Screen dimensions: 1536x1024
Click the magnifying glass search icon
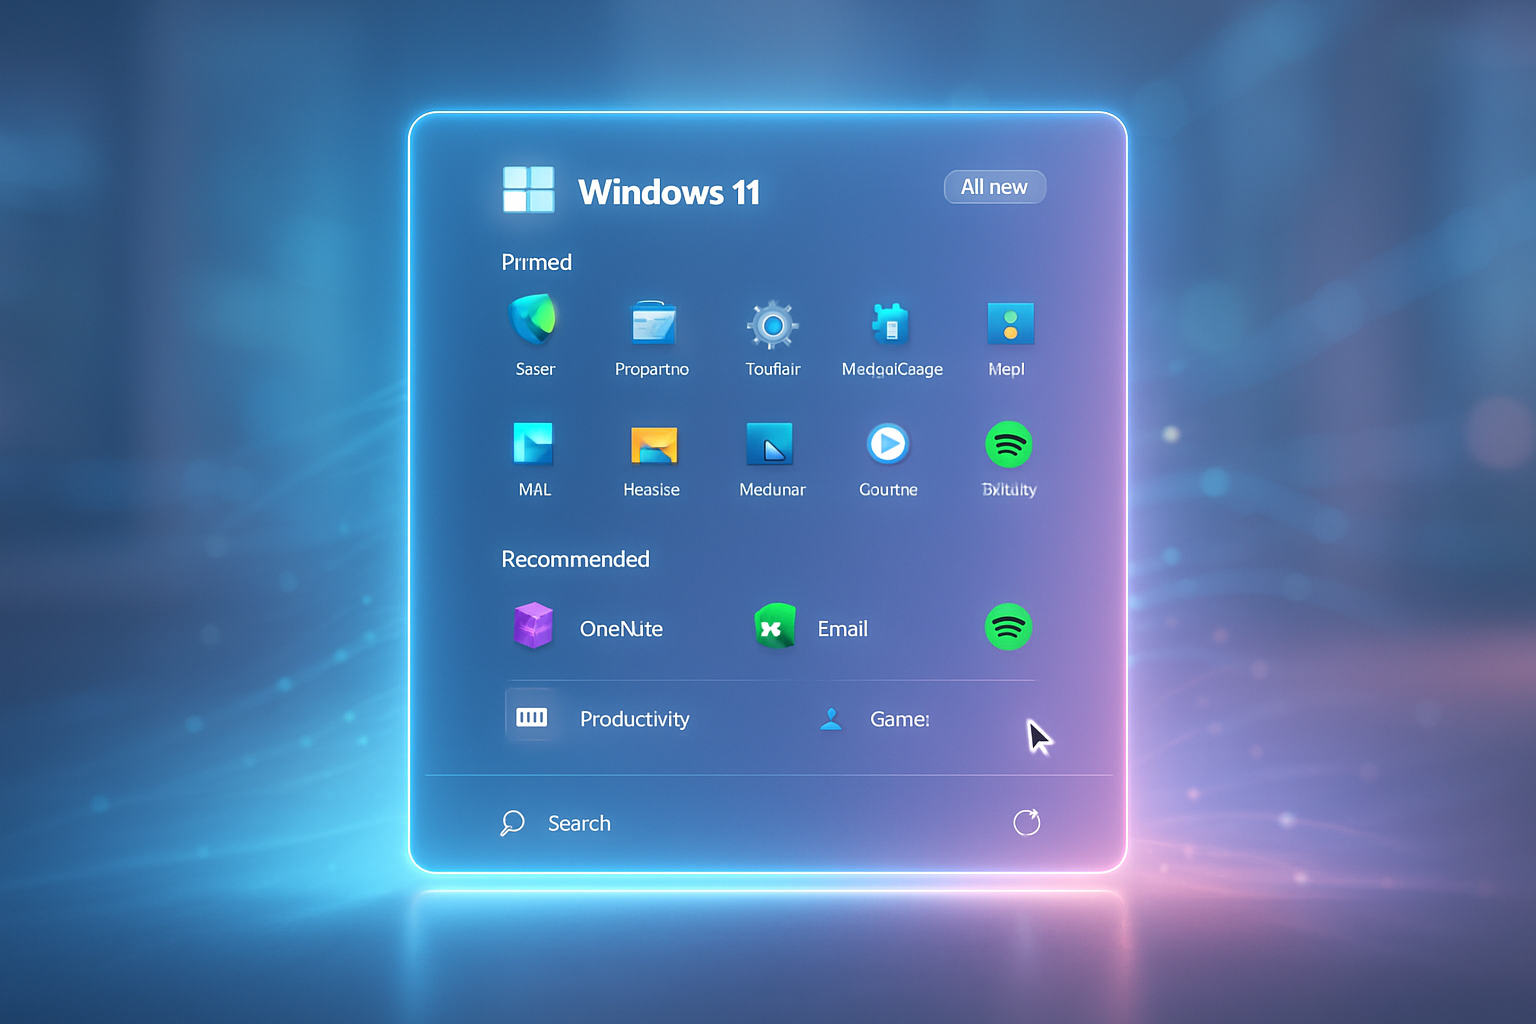click(x=512, y=823)
